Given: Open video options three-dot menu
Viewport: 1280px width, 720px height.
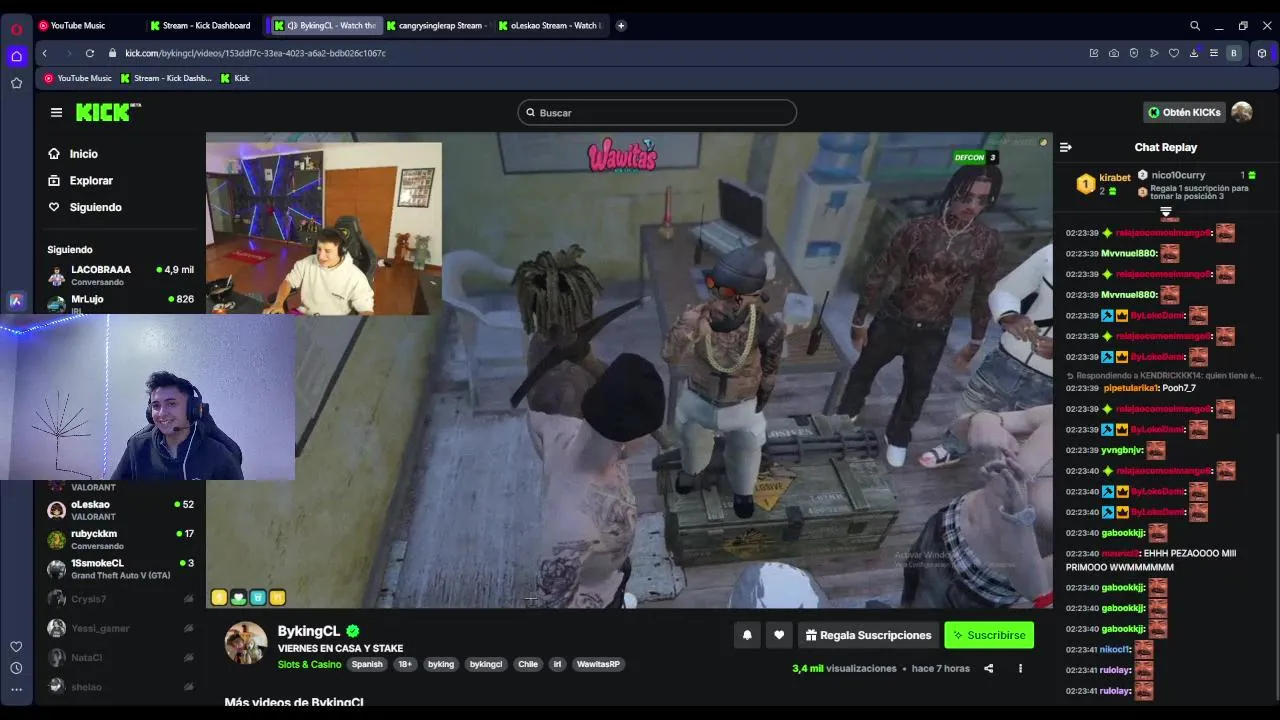Looking at the screenshot, I should pos(1020,668).
